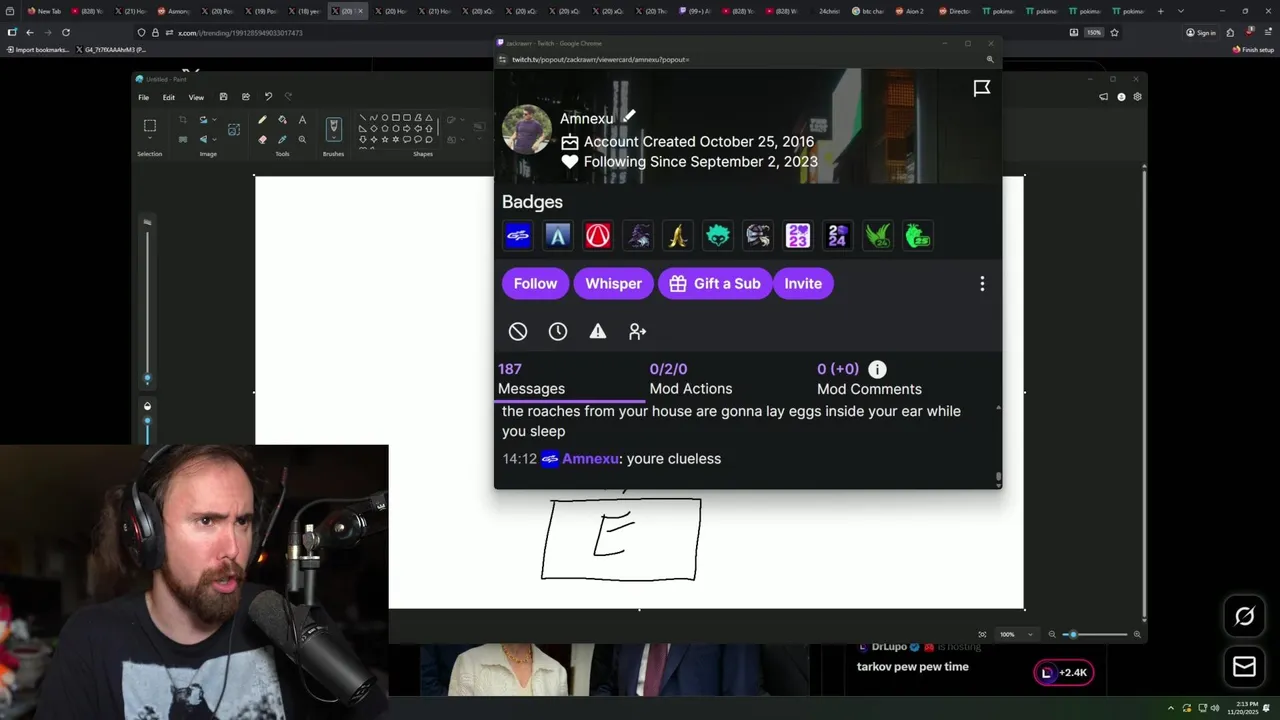Click the Crop tool in Paint
This screenshot has height=720, width=1280.
click(x=183, y=120)
